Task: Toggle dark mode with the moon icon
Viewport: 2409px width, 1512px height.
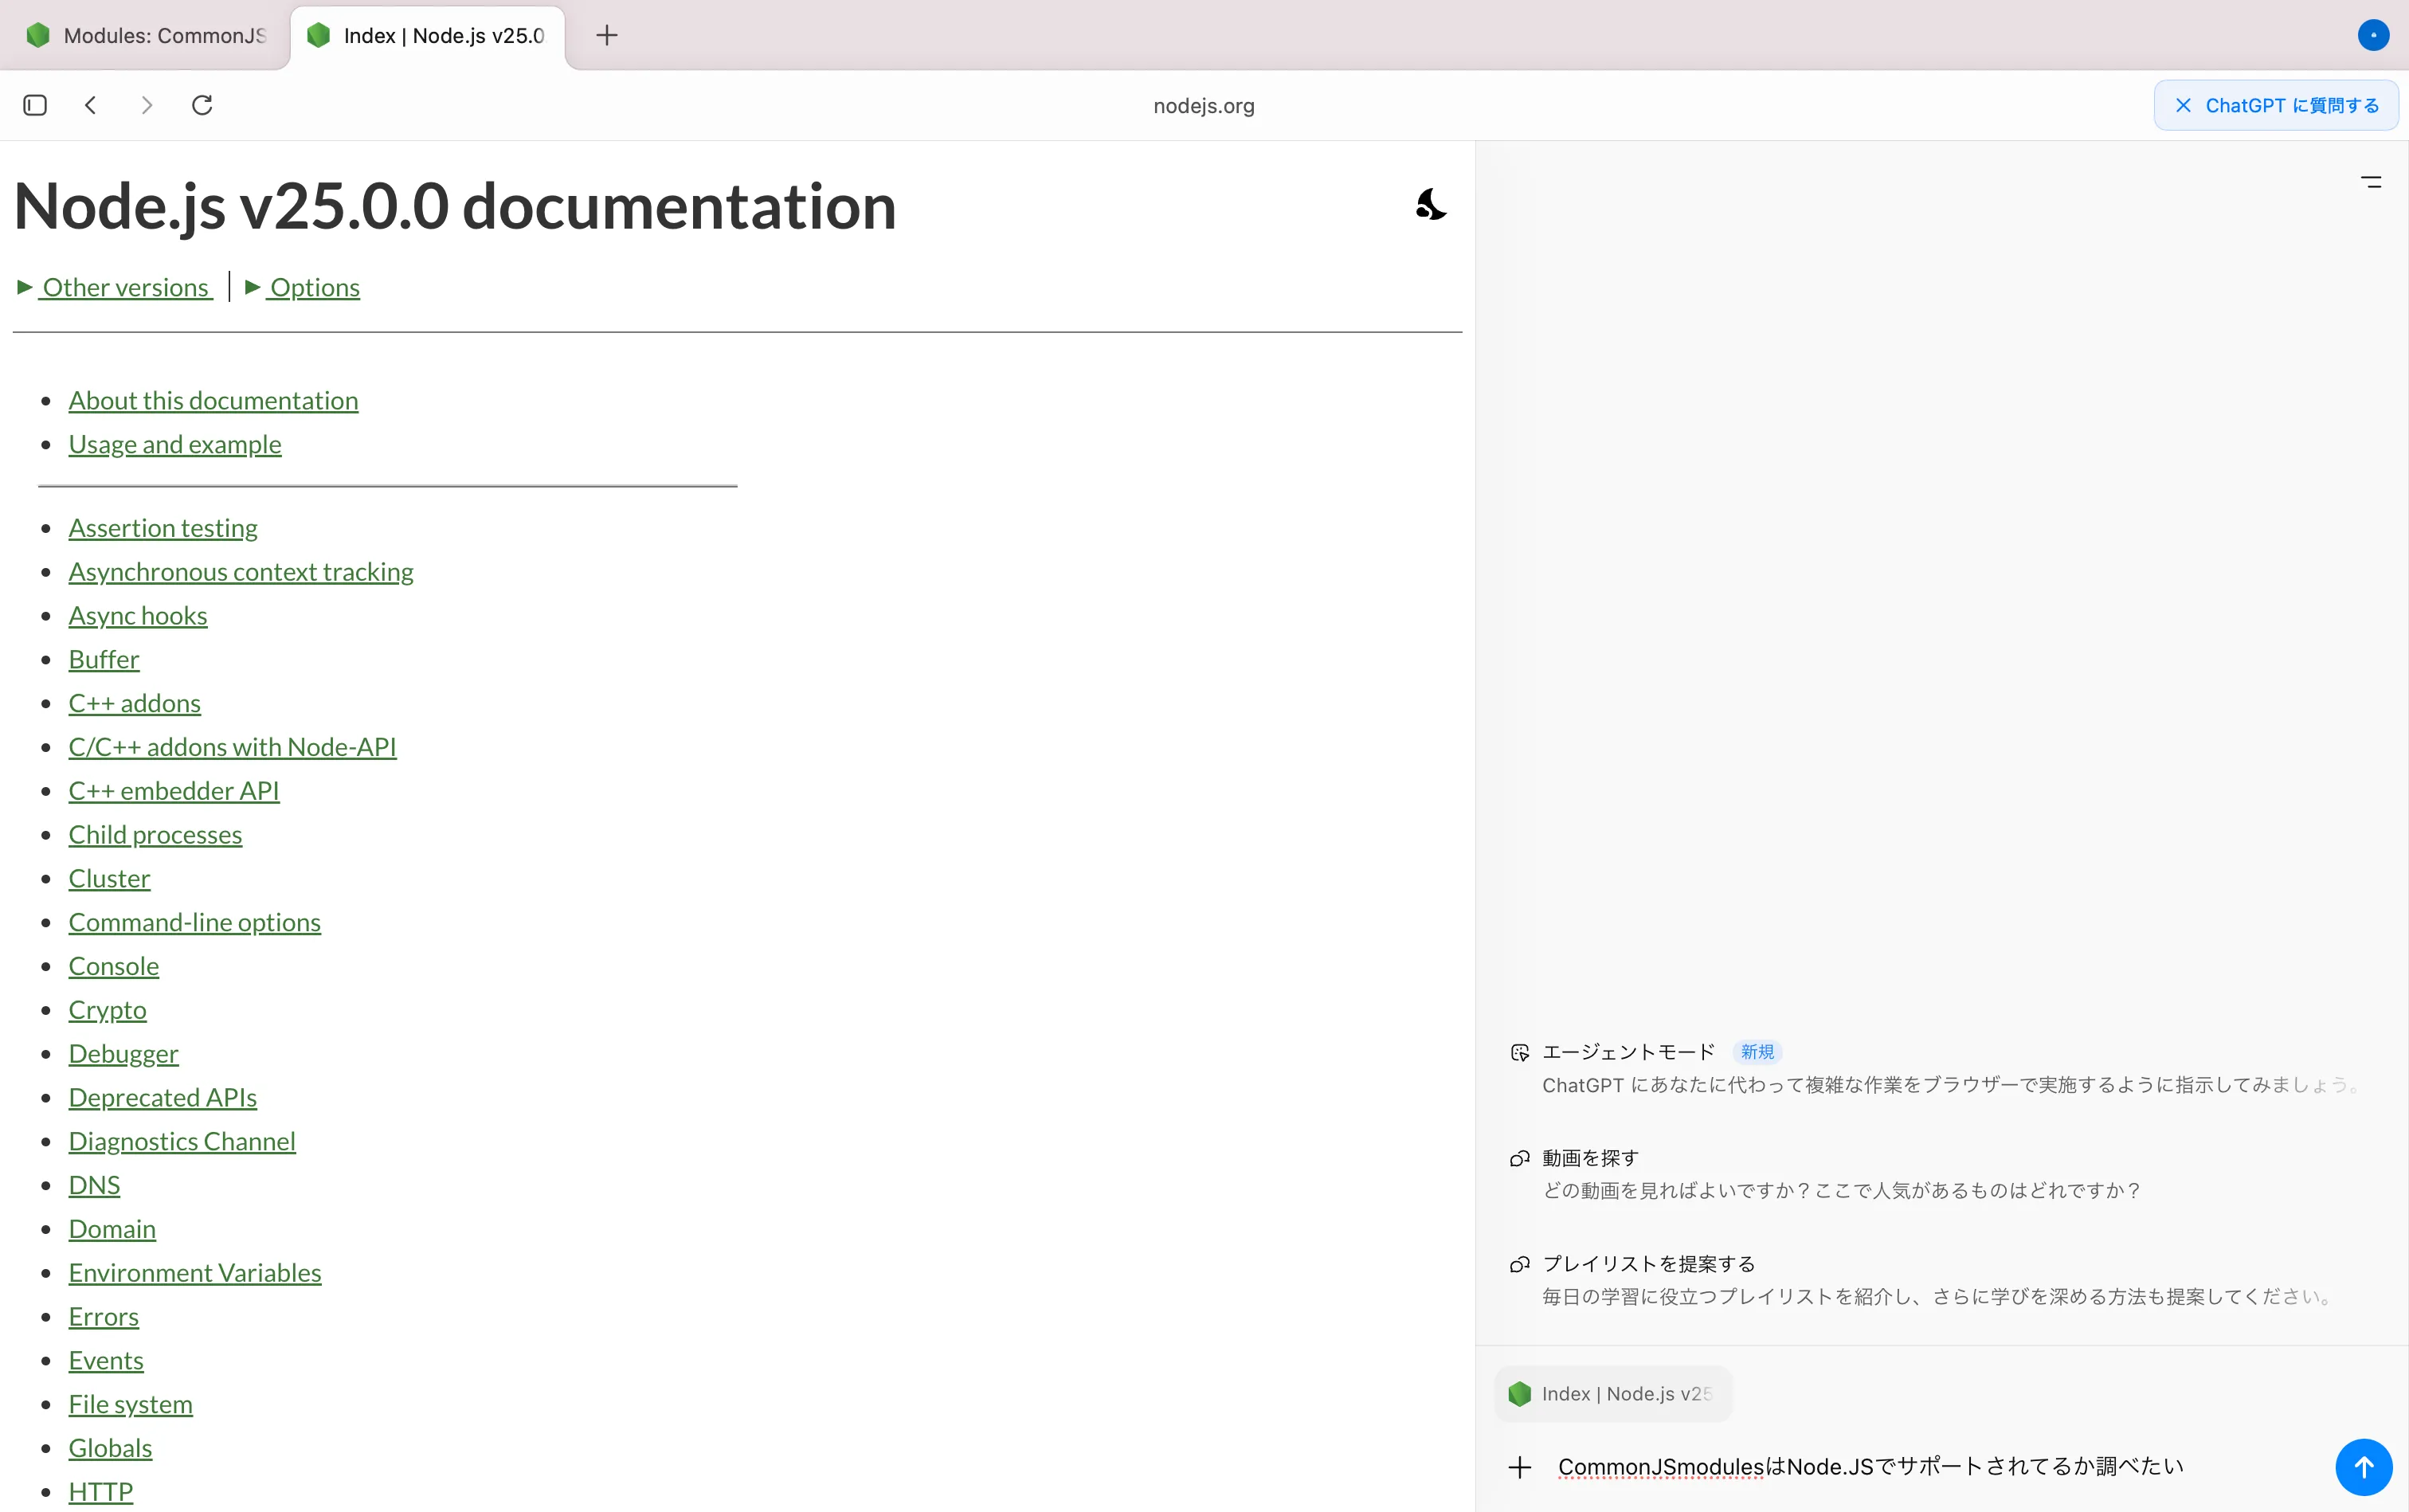Action: coord(1431,205)
